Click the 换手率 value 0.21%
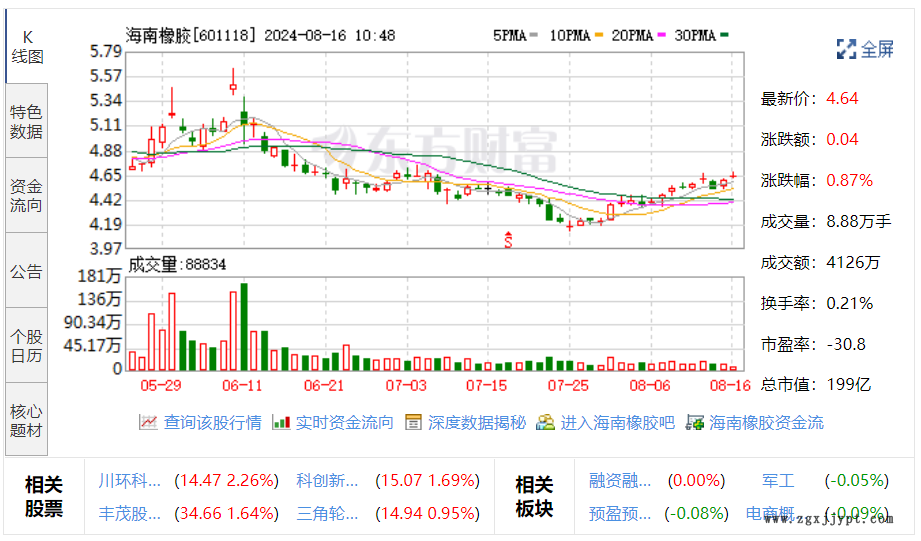The image size is (921, 541). [849, 303]
